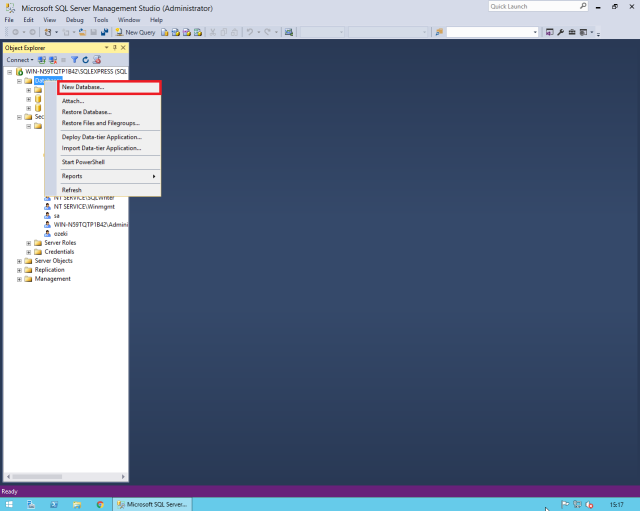Click the Toolbox icon in toolbar
The image size is (640, 511).
572,32
